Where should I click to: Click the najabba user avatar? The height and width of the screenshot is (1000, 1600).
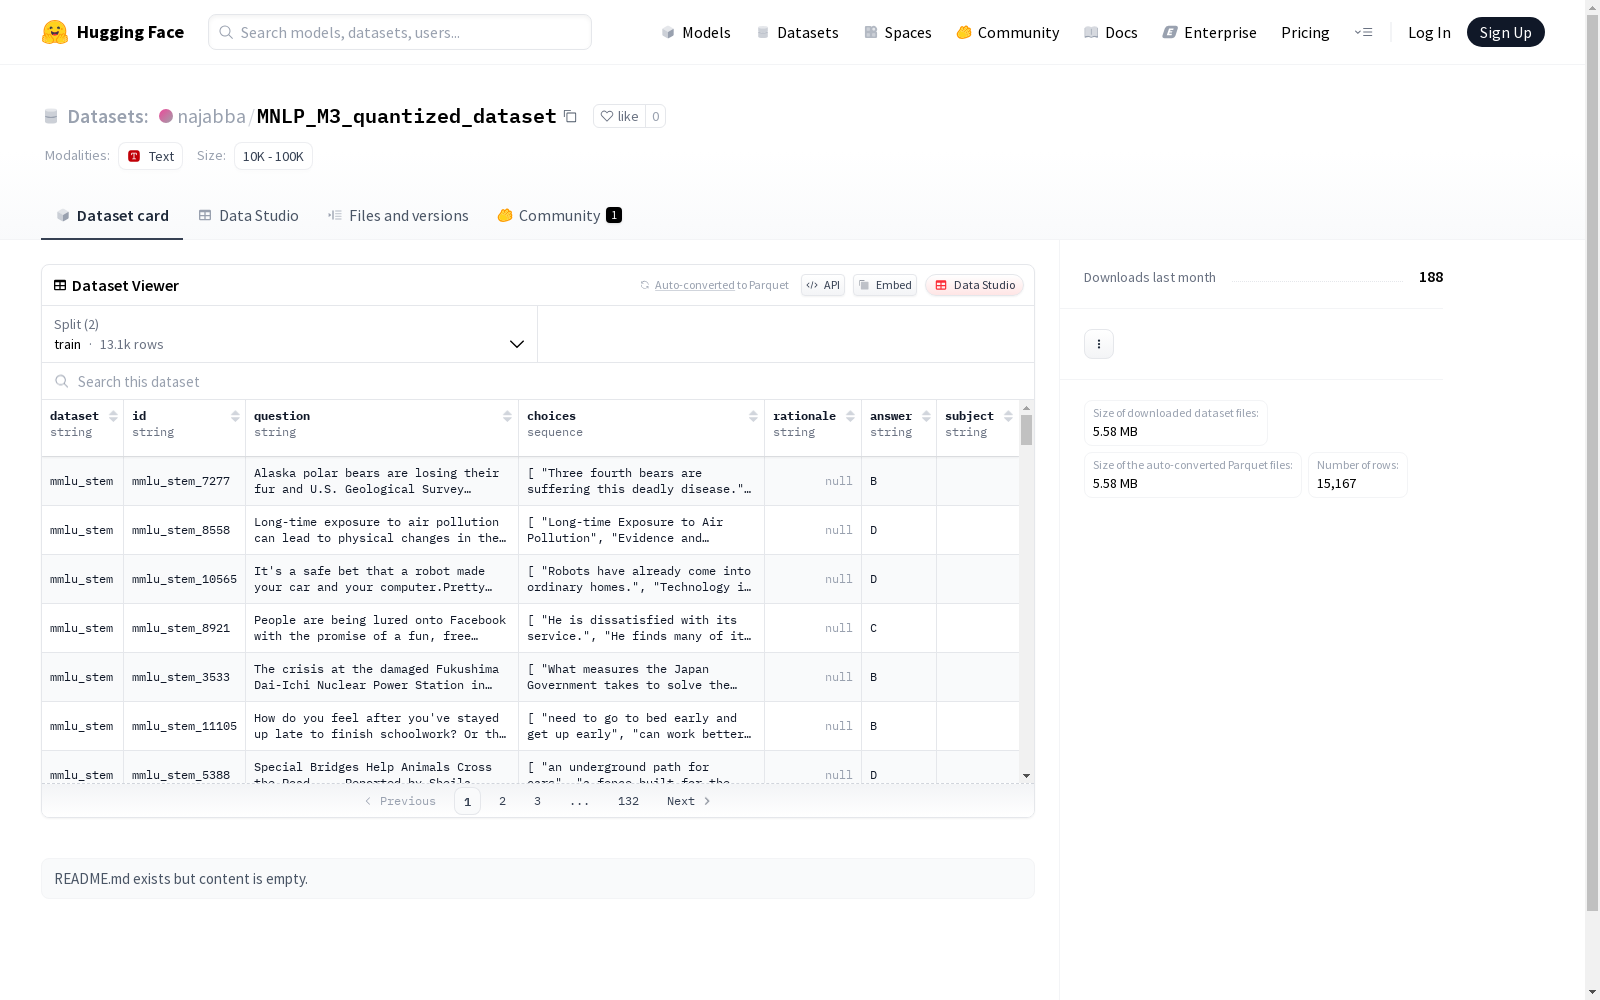[166, 116]
